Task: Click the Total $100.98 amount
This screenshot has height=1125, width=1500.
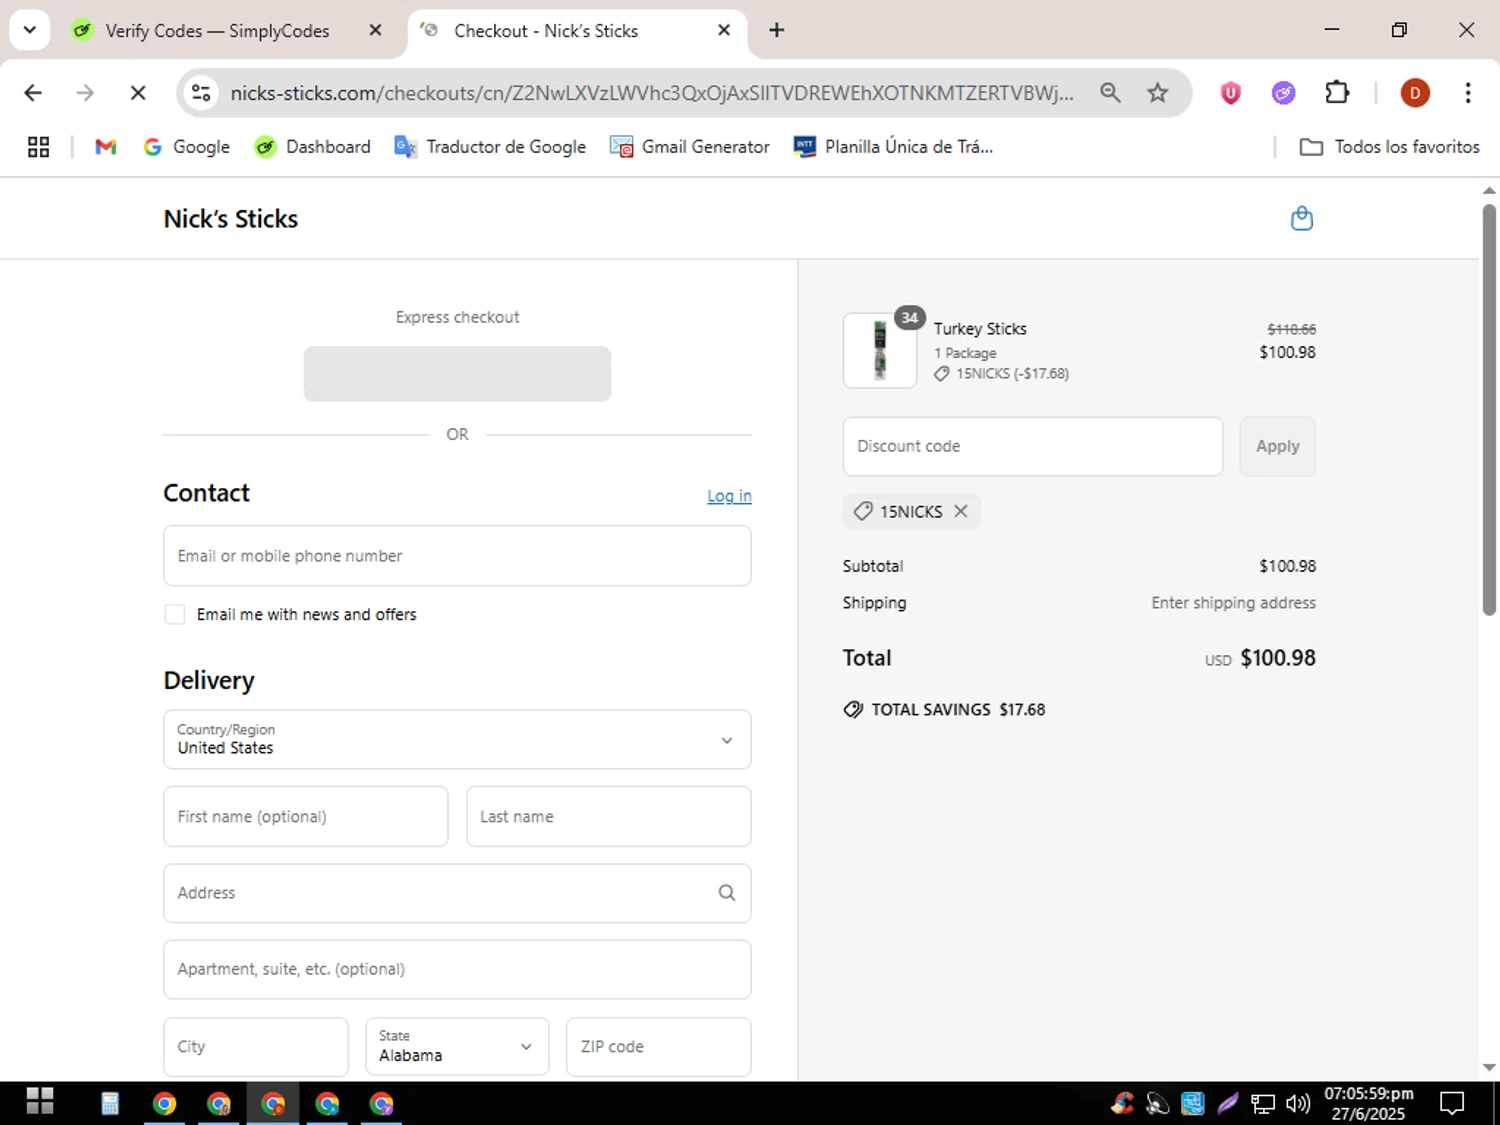Action: coord(1278,658)
